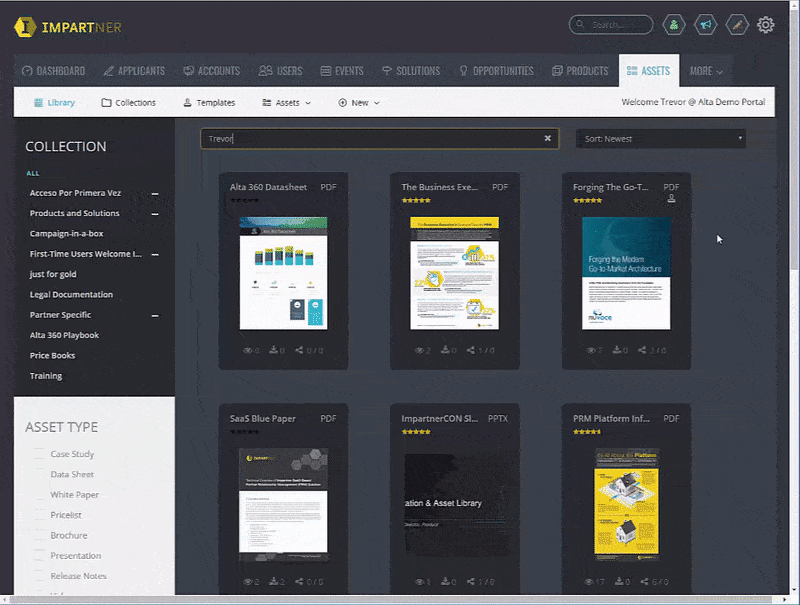Click the asset search field containing Trevor
This screenshot has width=800, height=605.
[380, 139]
